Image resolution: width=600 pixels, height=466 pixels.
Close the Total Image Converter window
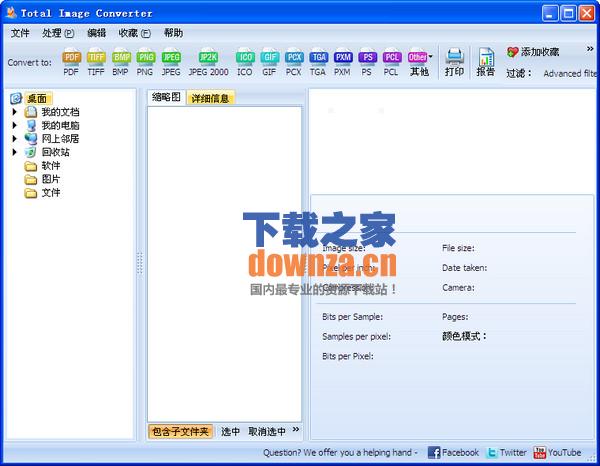tap(587, 14)
